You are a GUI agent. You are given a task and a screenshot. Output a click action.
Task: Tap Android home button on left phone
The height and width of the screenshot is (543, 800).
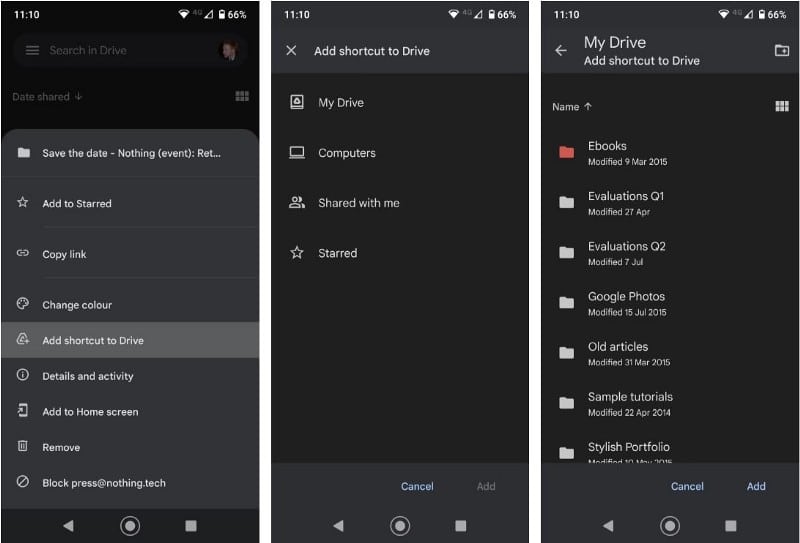tap(130, 526)
